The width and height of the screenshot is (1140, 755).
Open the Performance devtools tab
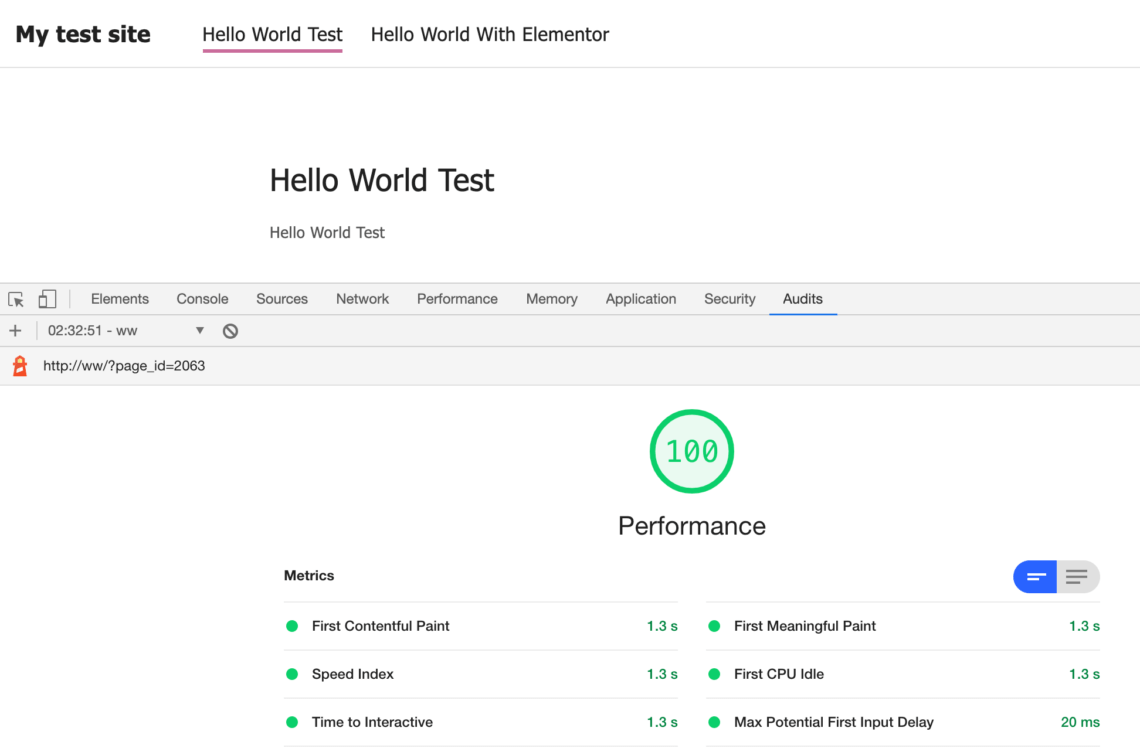tap(457, 299)
